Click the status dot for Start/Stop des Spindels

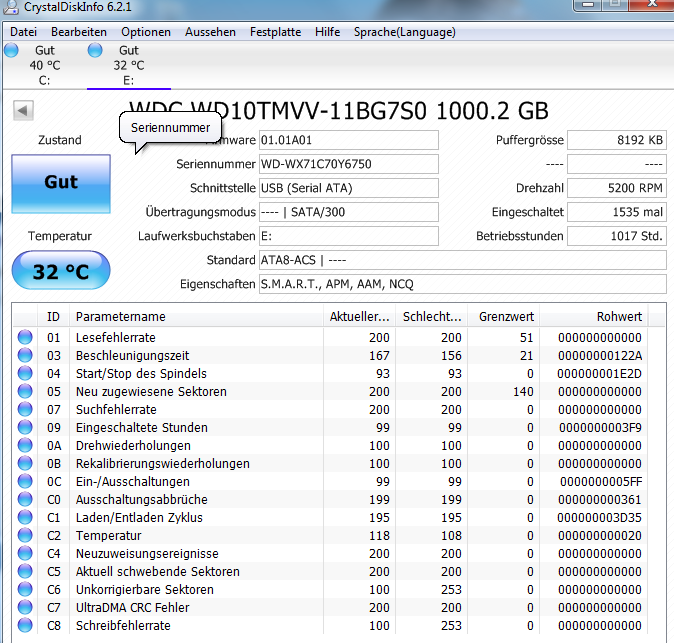(x=25, y=373)
